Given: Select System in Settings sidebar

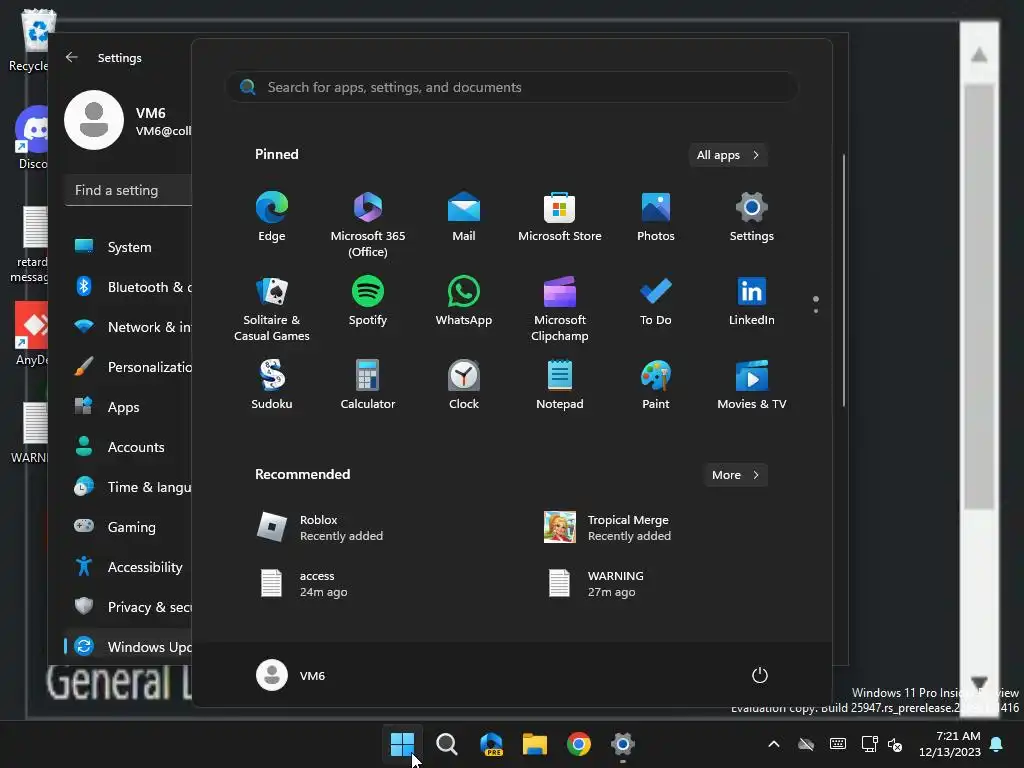Looking at the screenshot, I should pyautogui.click(x=129, y=247).
